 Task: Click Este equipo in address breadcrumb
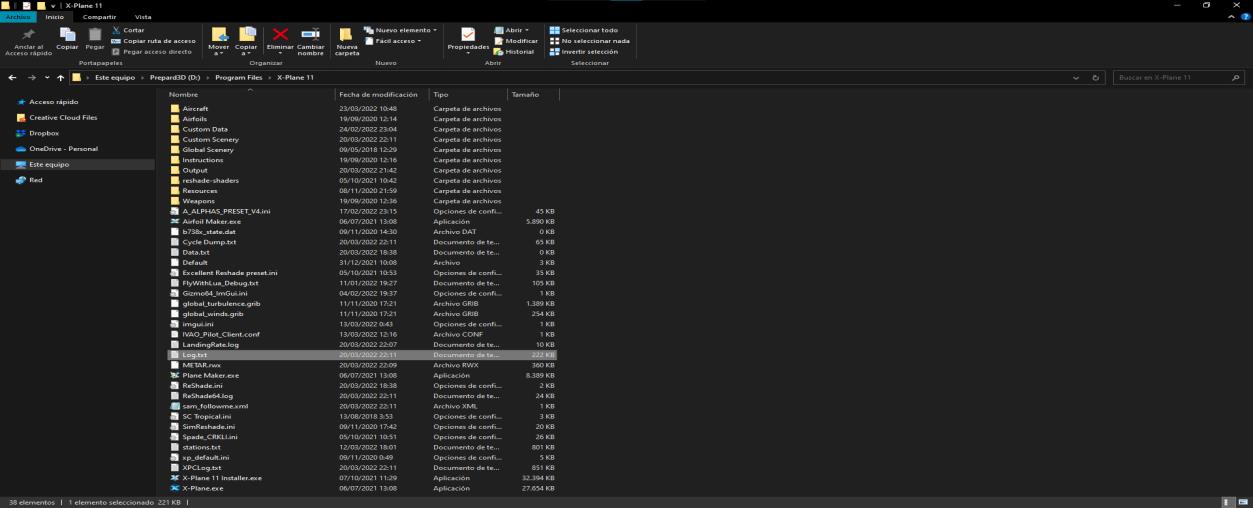[117, 77]
